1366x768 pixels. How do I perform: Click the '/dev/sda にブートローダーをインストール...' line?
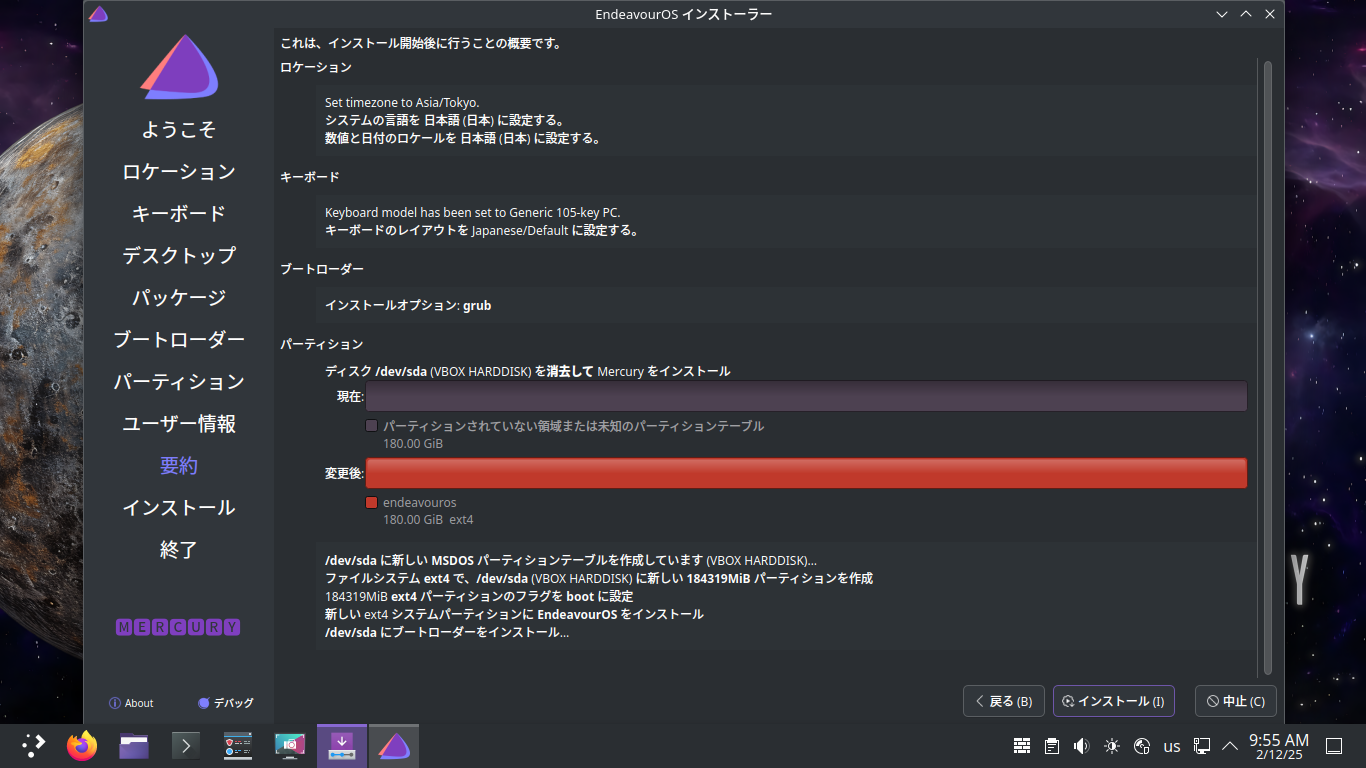click(447, 632)
